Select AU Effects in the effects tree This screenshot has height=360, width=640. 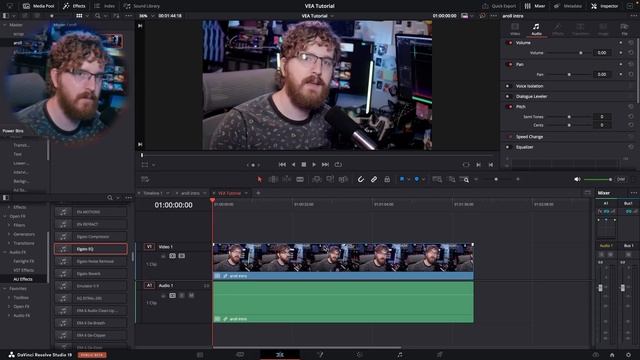[x=23, y=279]
